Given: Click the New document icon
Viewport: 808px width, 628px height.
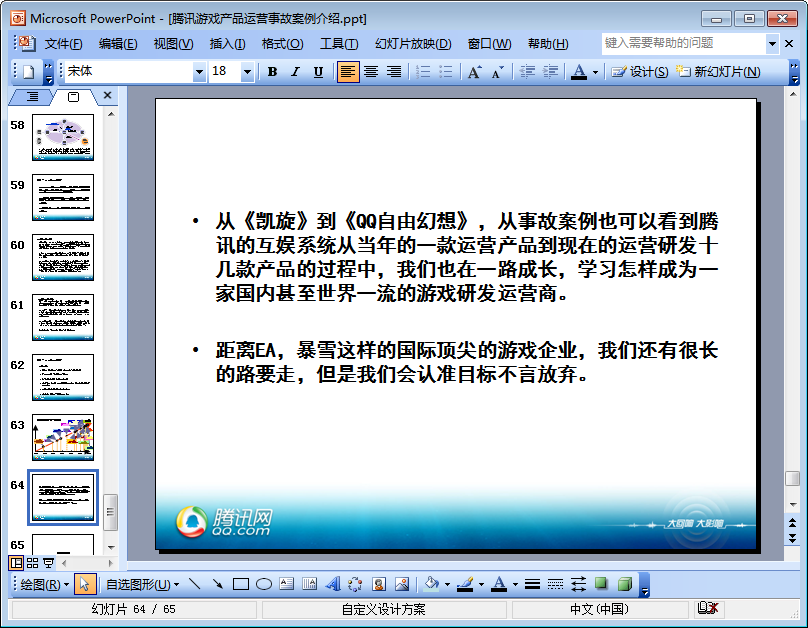Looking at the screenshot, I should point(29,72).
